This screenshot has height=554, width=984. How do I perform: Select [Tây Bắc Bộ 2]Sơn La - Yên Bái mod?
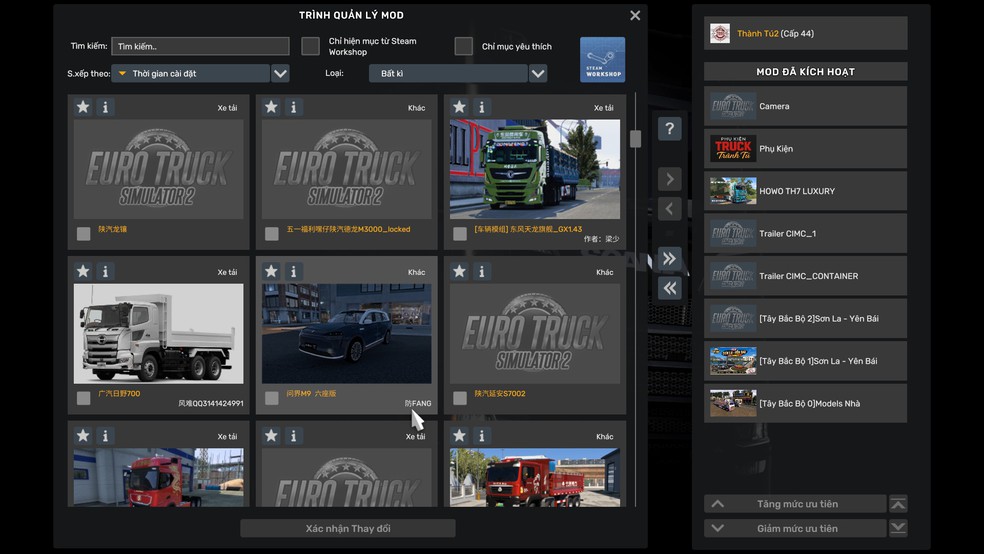[806, 319]
